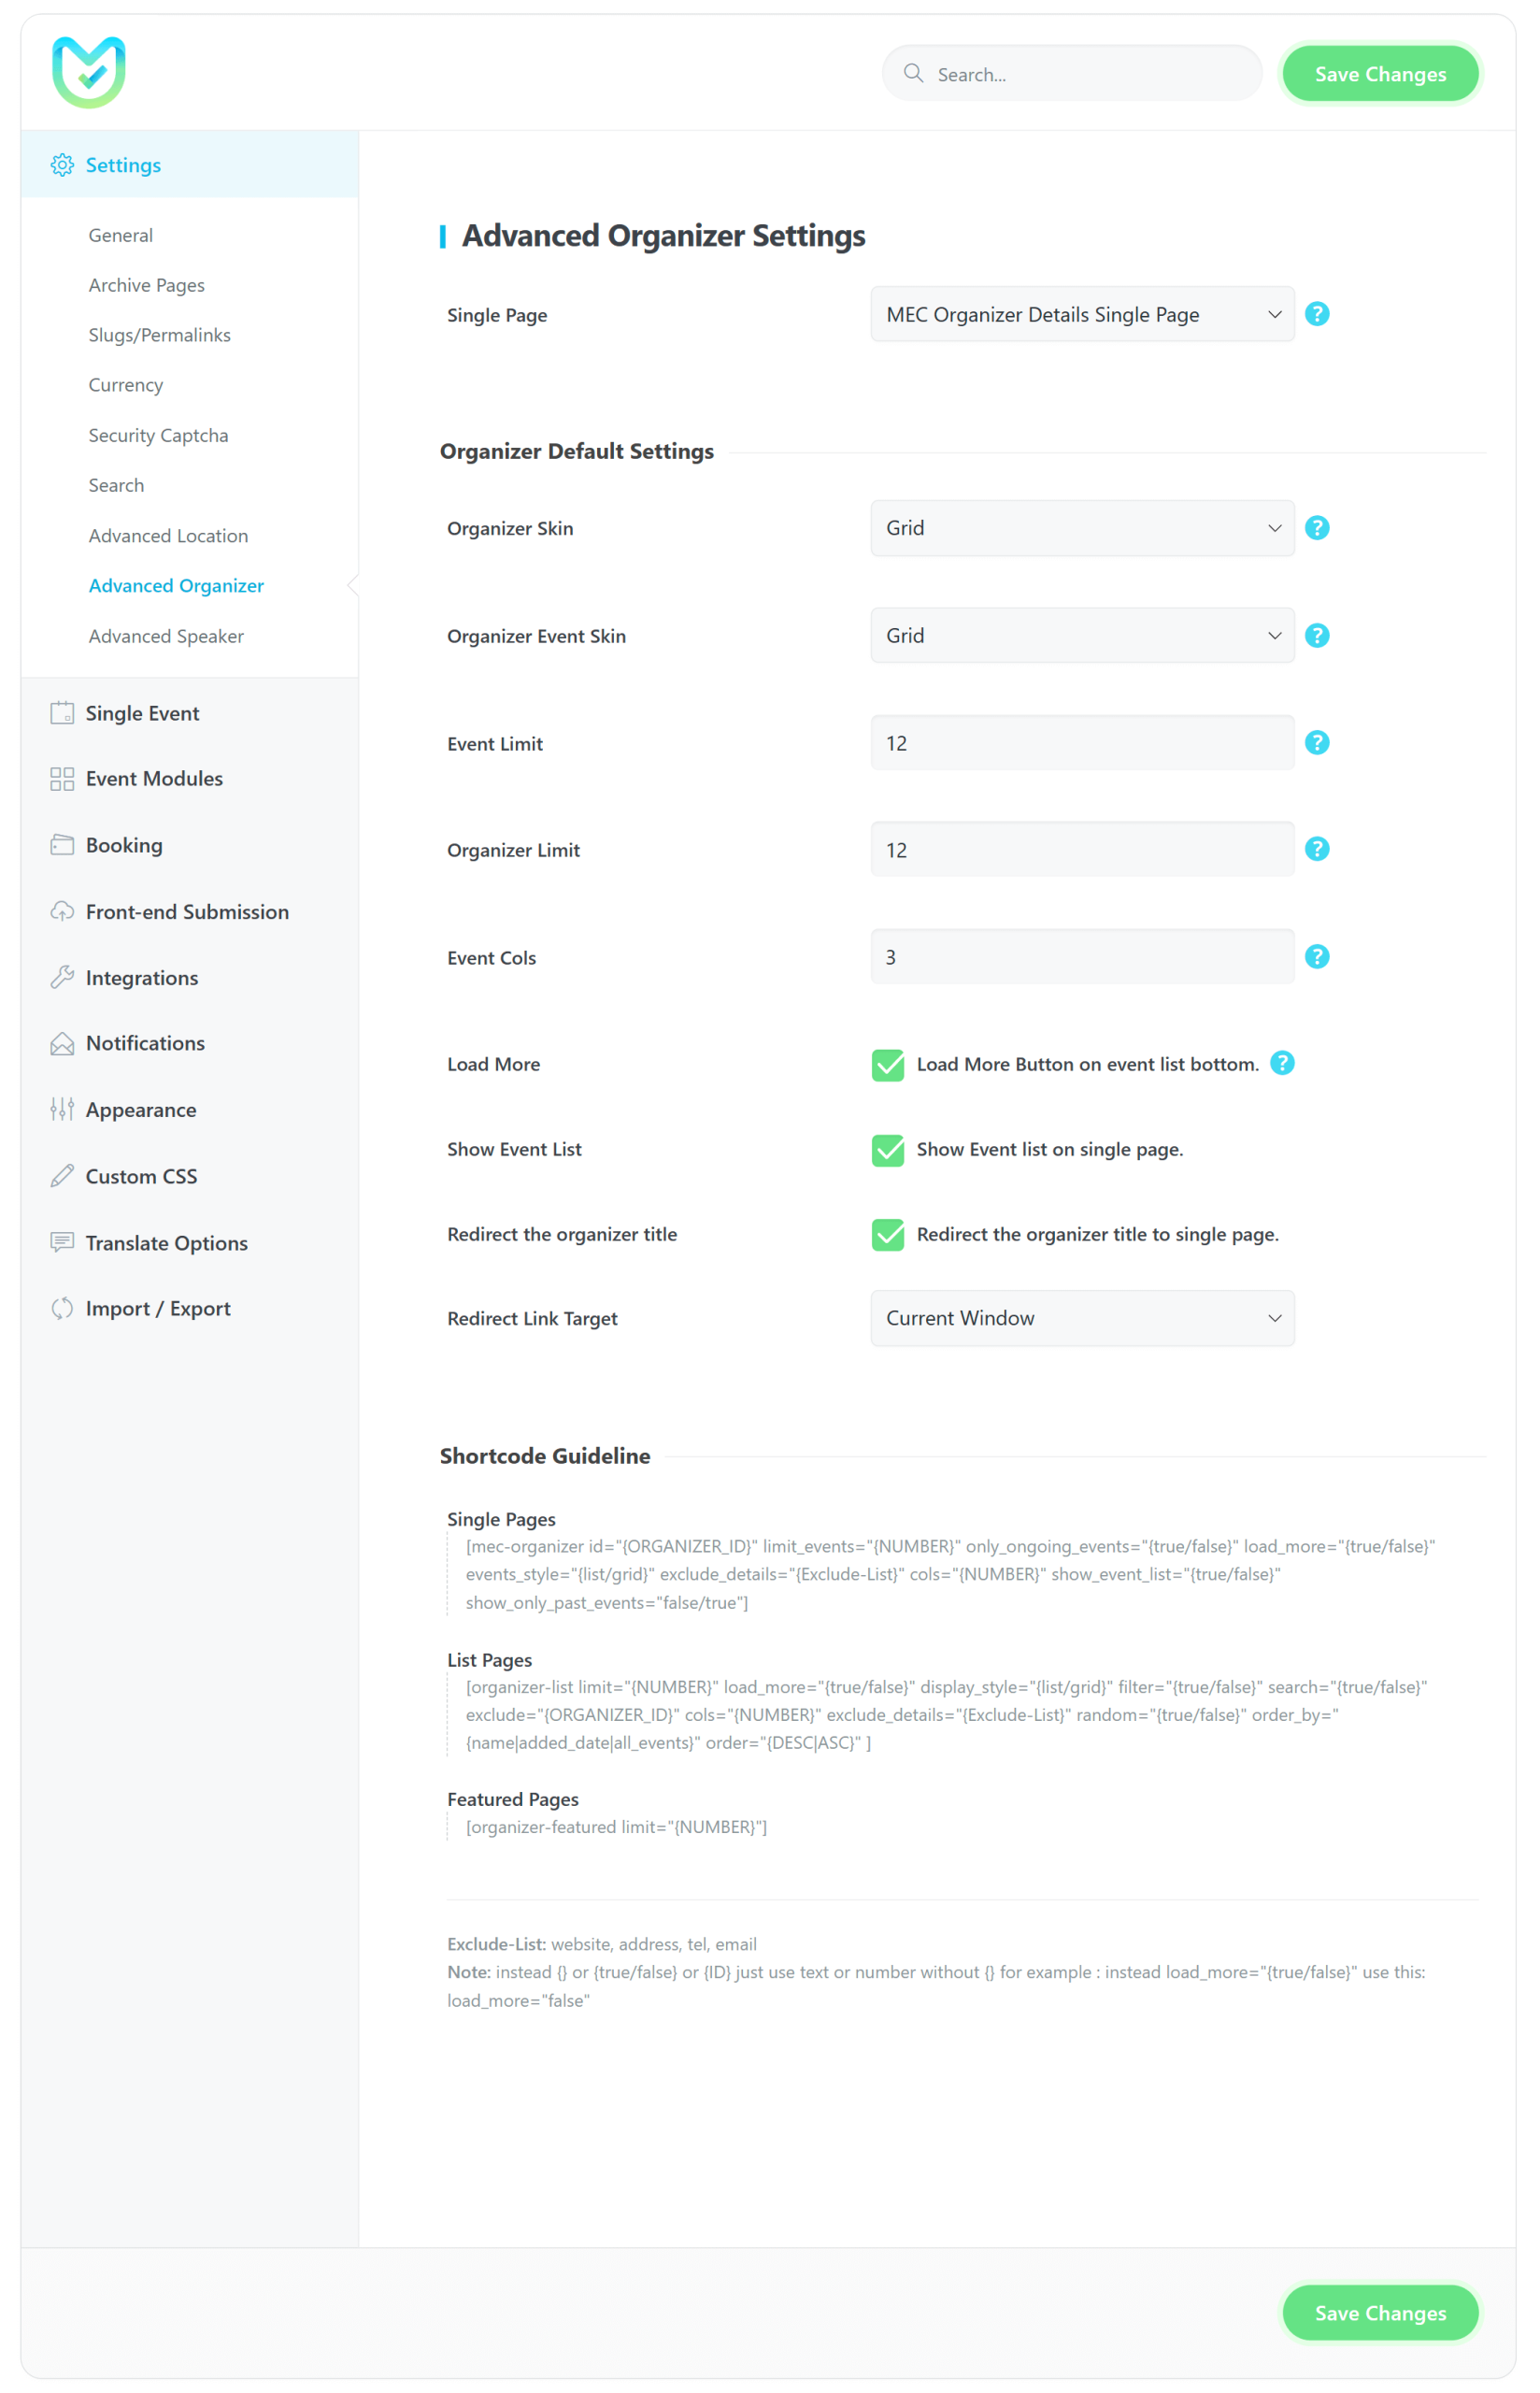1540x2393 pixels.
Task: Click the MEC logo icon
Action: tap(89, 72)
